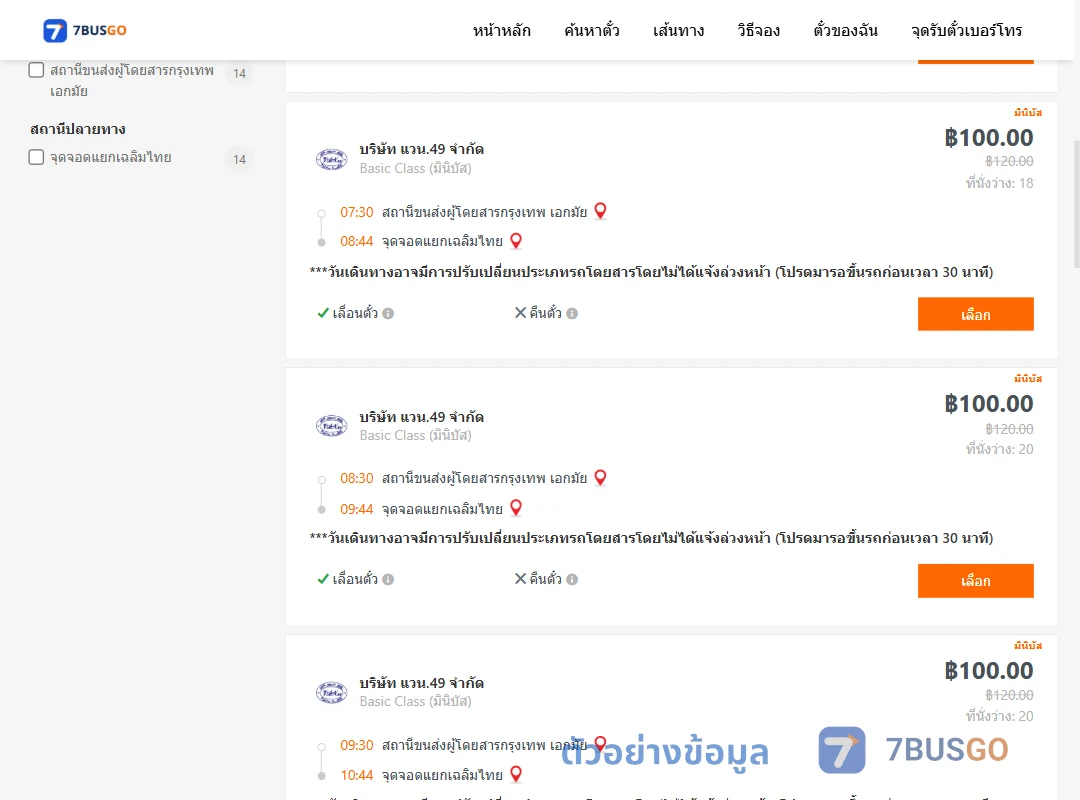Image resolution: width=1080 pixels, height=800 pixels.
Task: Click departure time 09:30
Action: coord(357,745)
